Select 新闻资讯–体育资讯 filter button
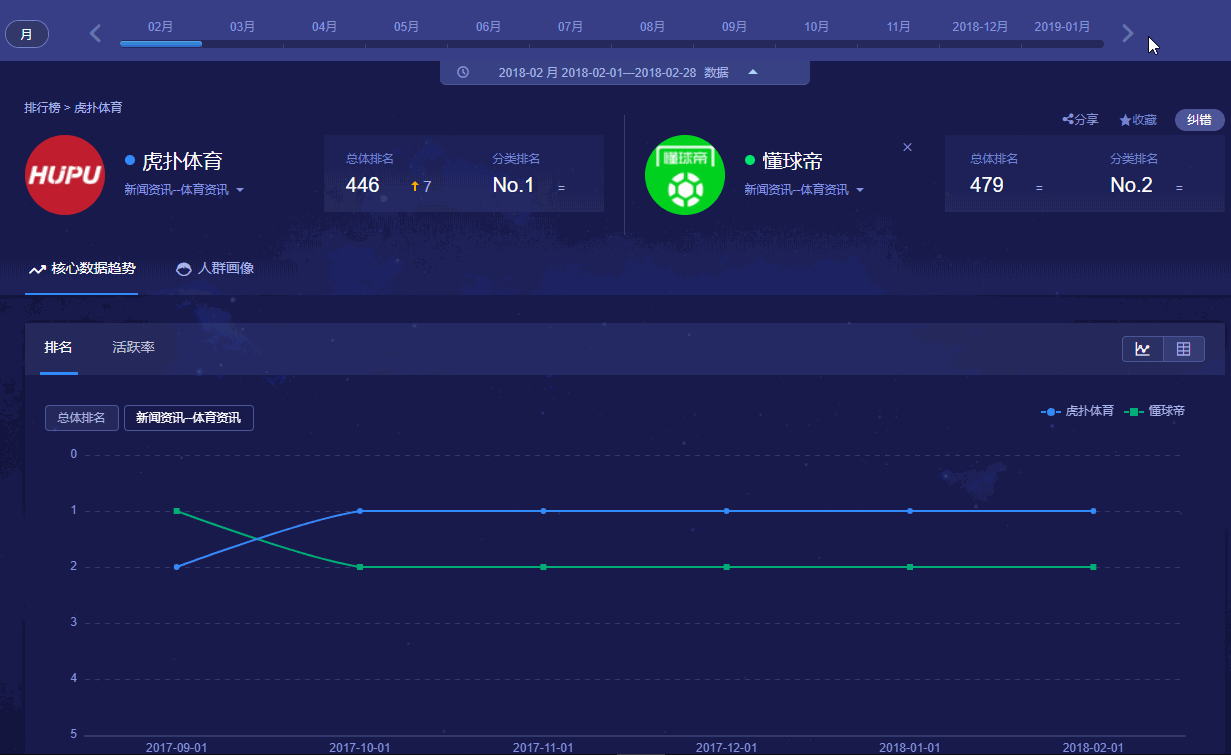 [188, 418]
